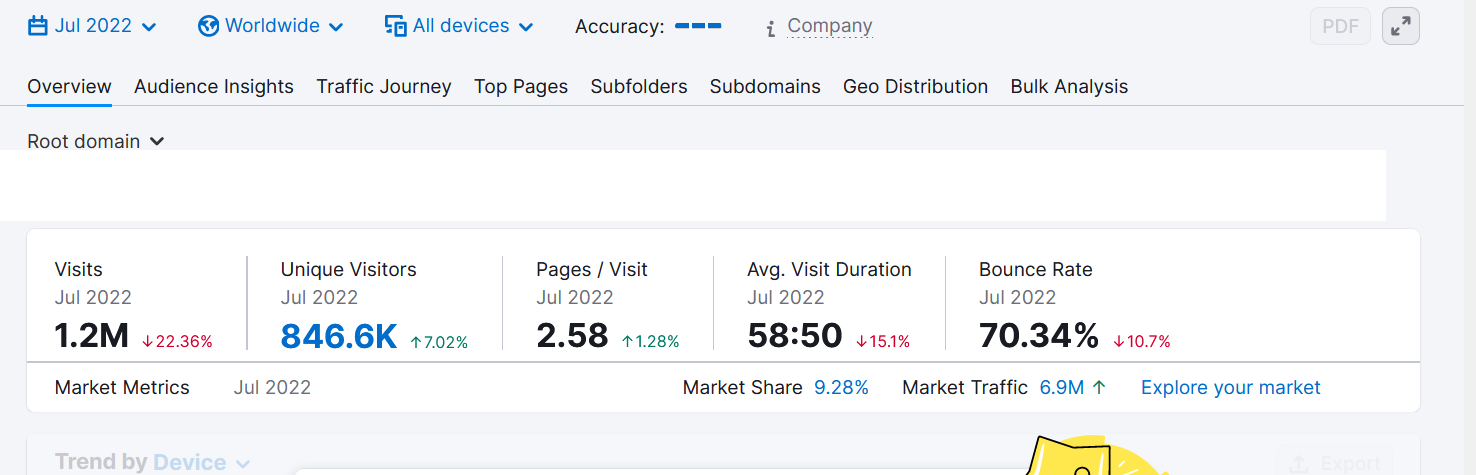
Task: Expand the Root domain dropdown
Action: pyautogui.click(x=95, y=141)
